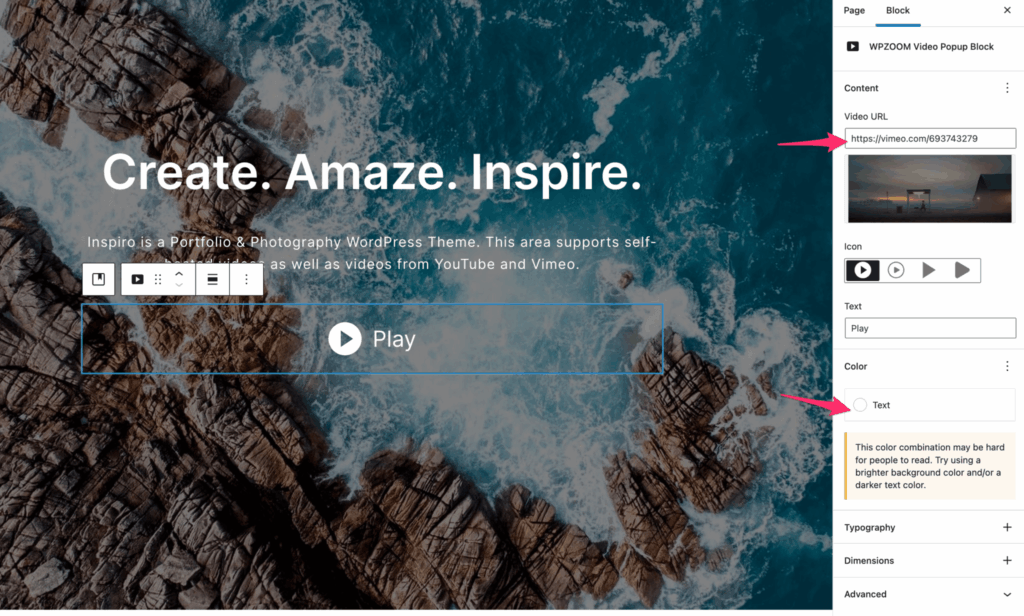Open the alignment tool in block toolbar

pos(212,280)
